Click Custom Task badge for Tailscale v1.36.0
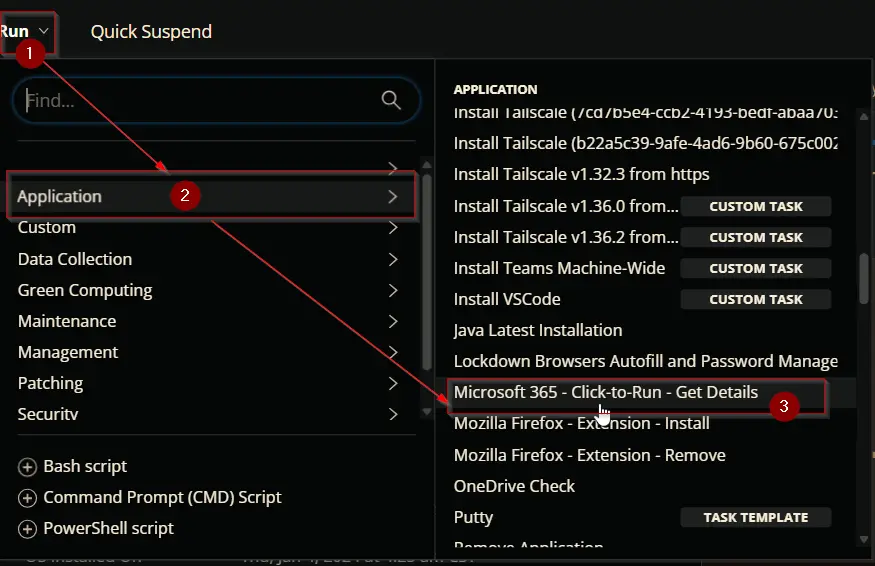The image size is (875, 566). (x=756, y=207)
